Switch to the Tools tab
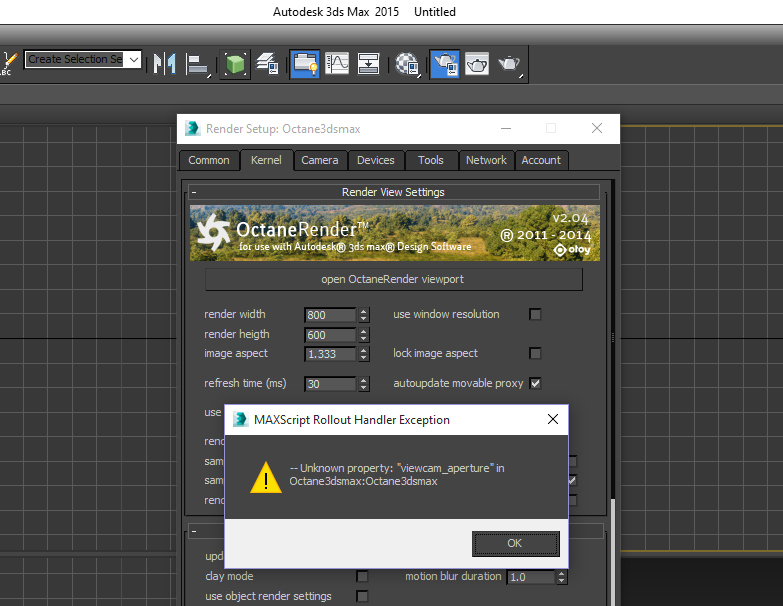Screen dimensions: 783x606 pos(430,160)
